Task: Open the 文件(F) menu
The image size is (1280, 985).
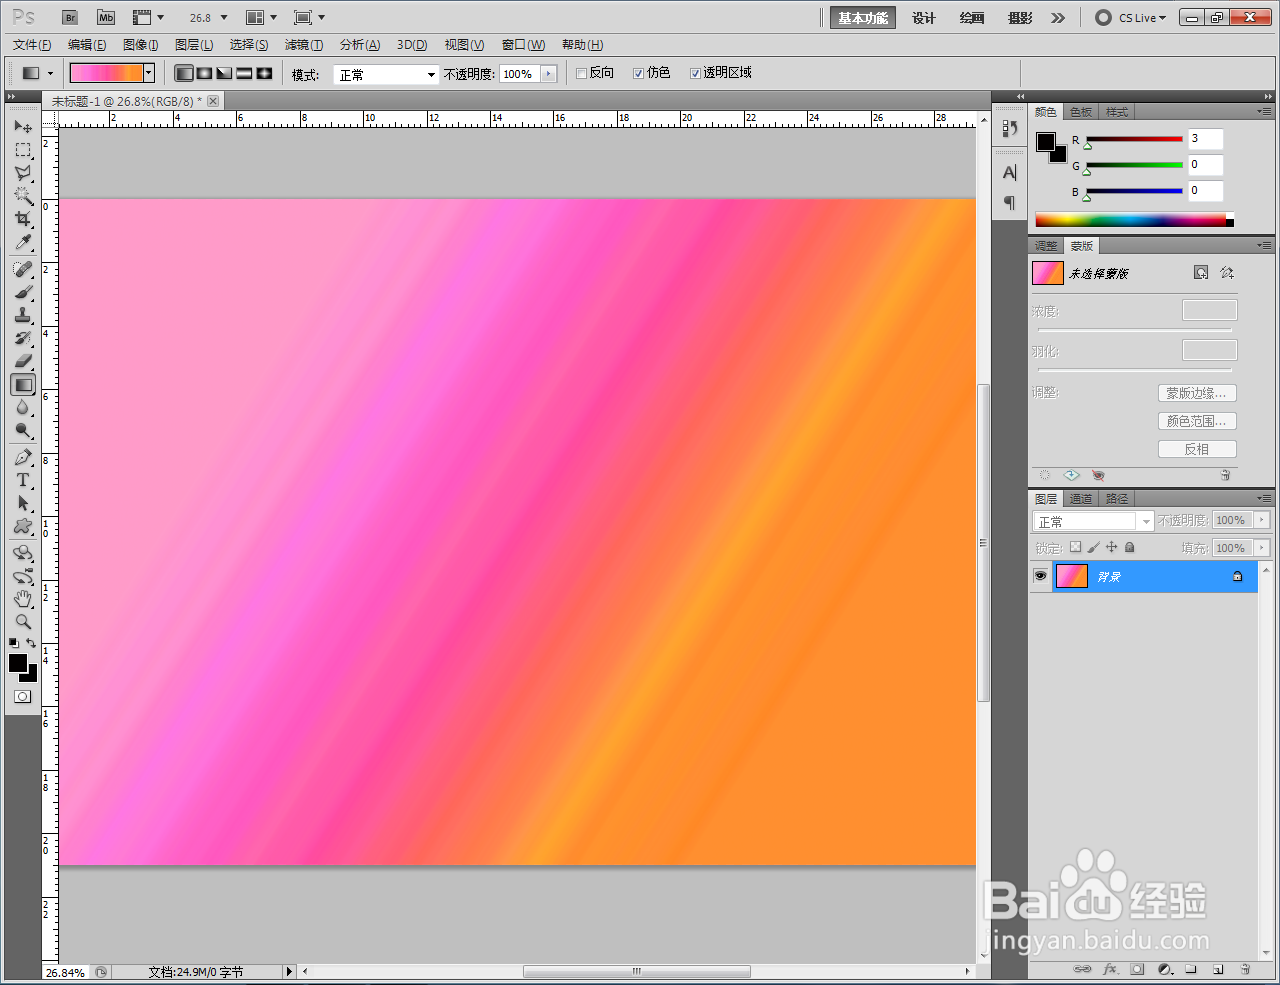Action: click(x=32, y=45)
